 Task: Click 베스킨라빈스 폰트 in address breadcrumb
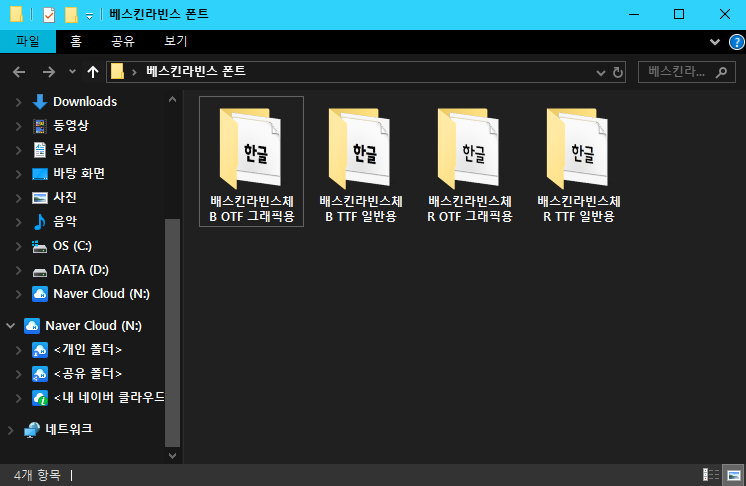[196, 71]
